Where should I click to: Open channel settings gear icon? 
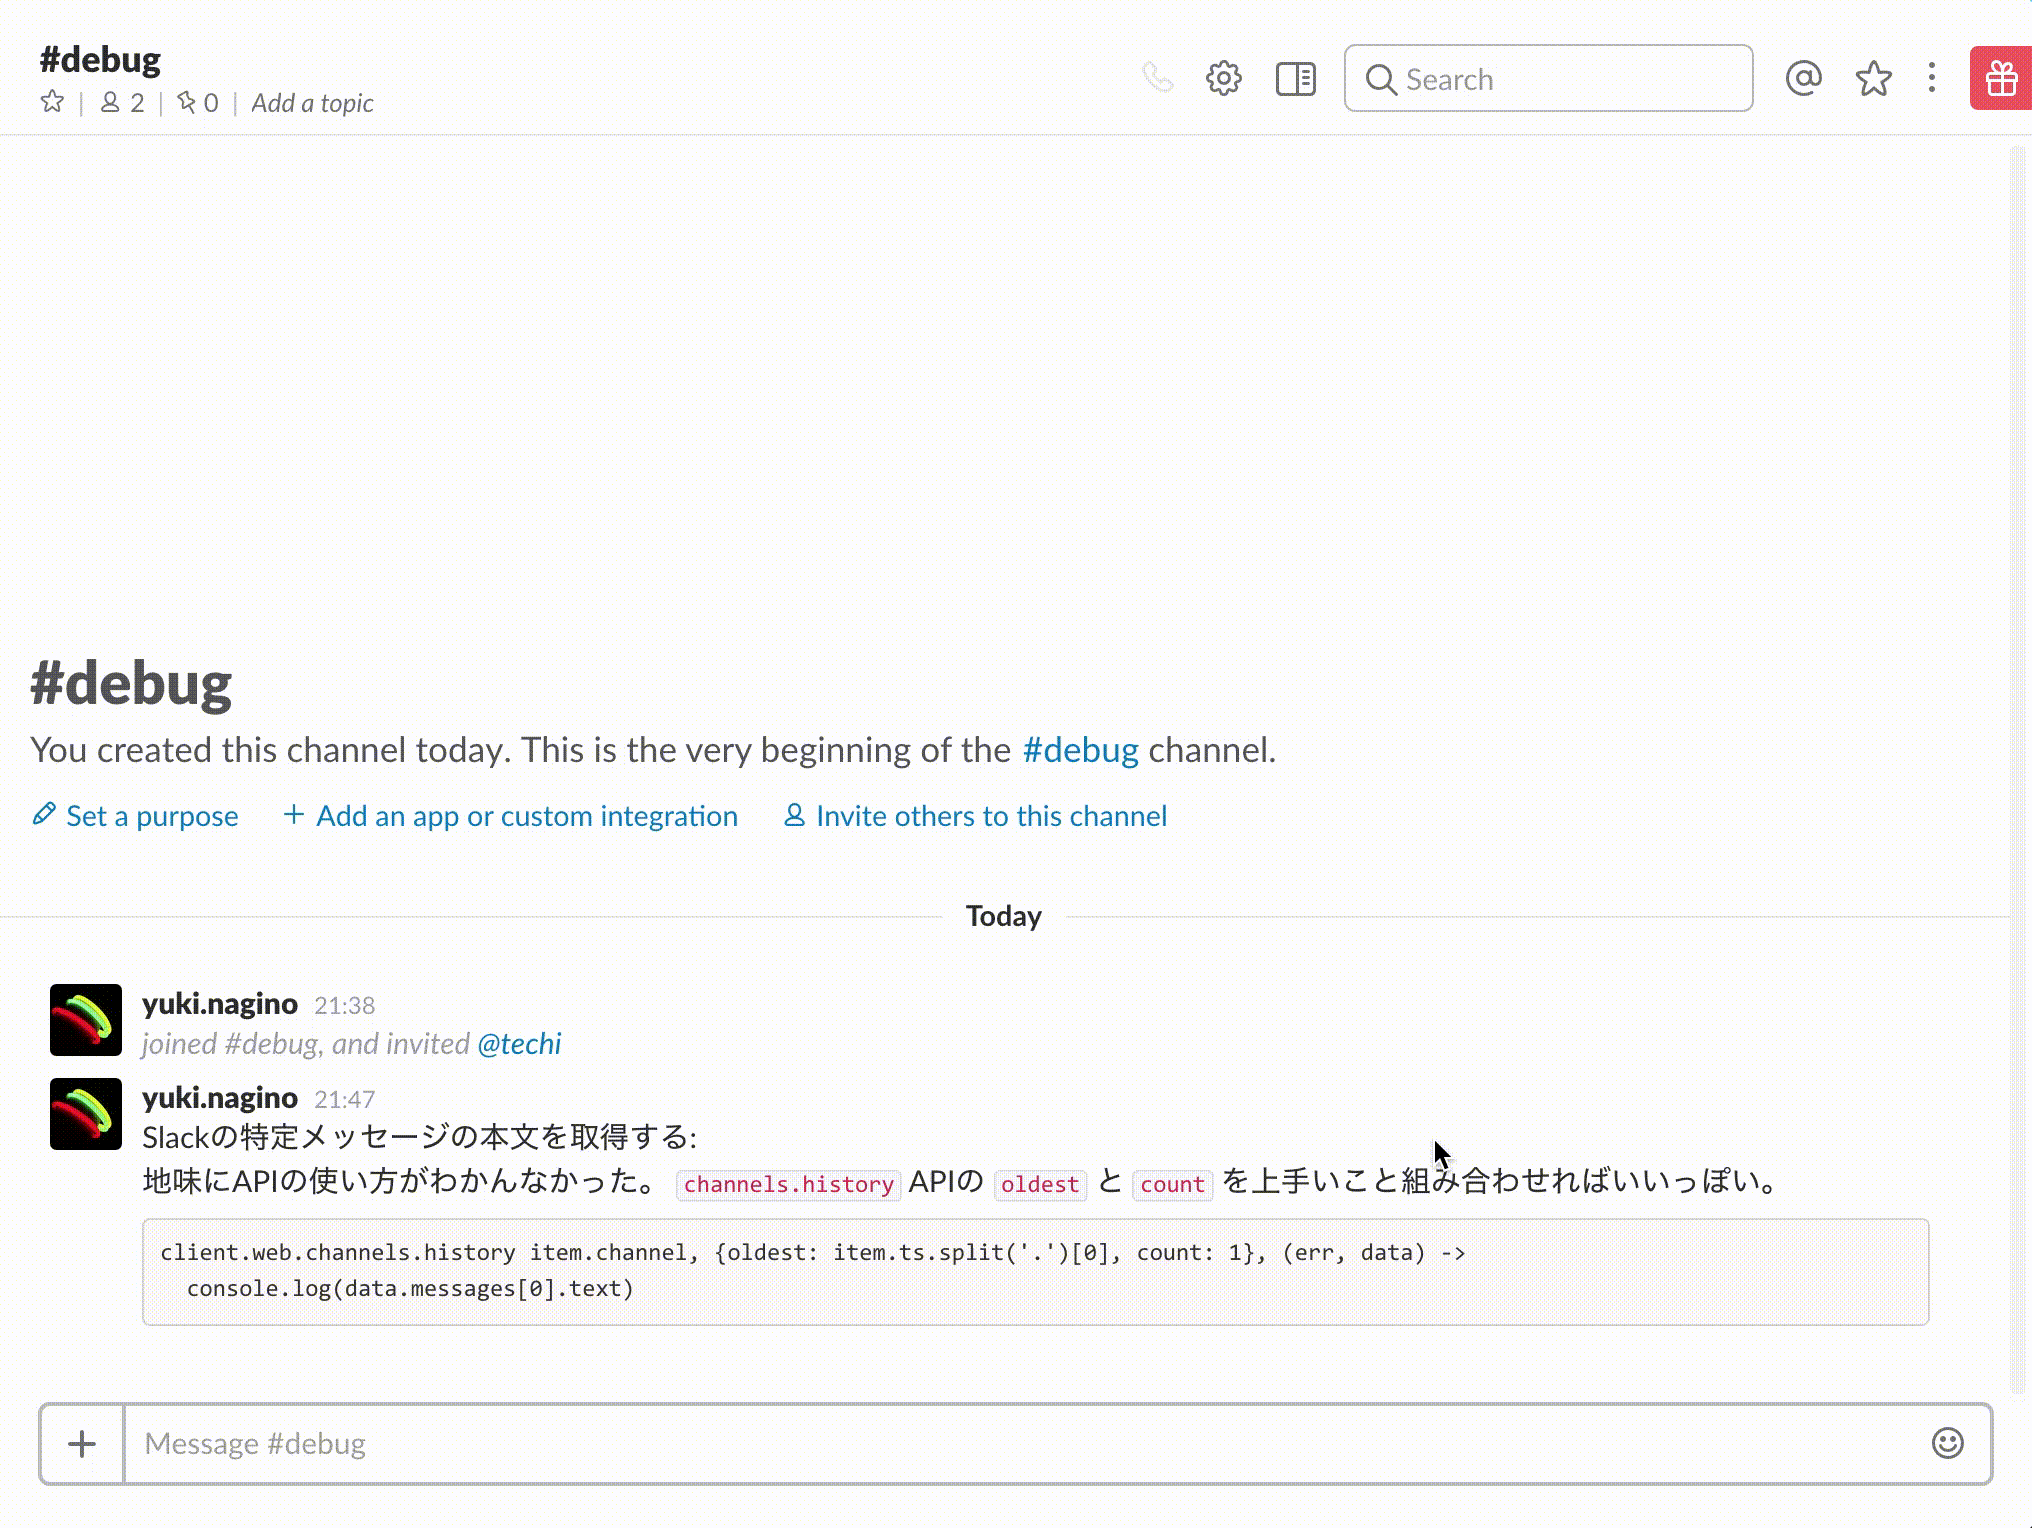tap(1223, 78)
